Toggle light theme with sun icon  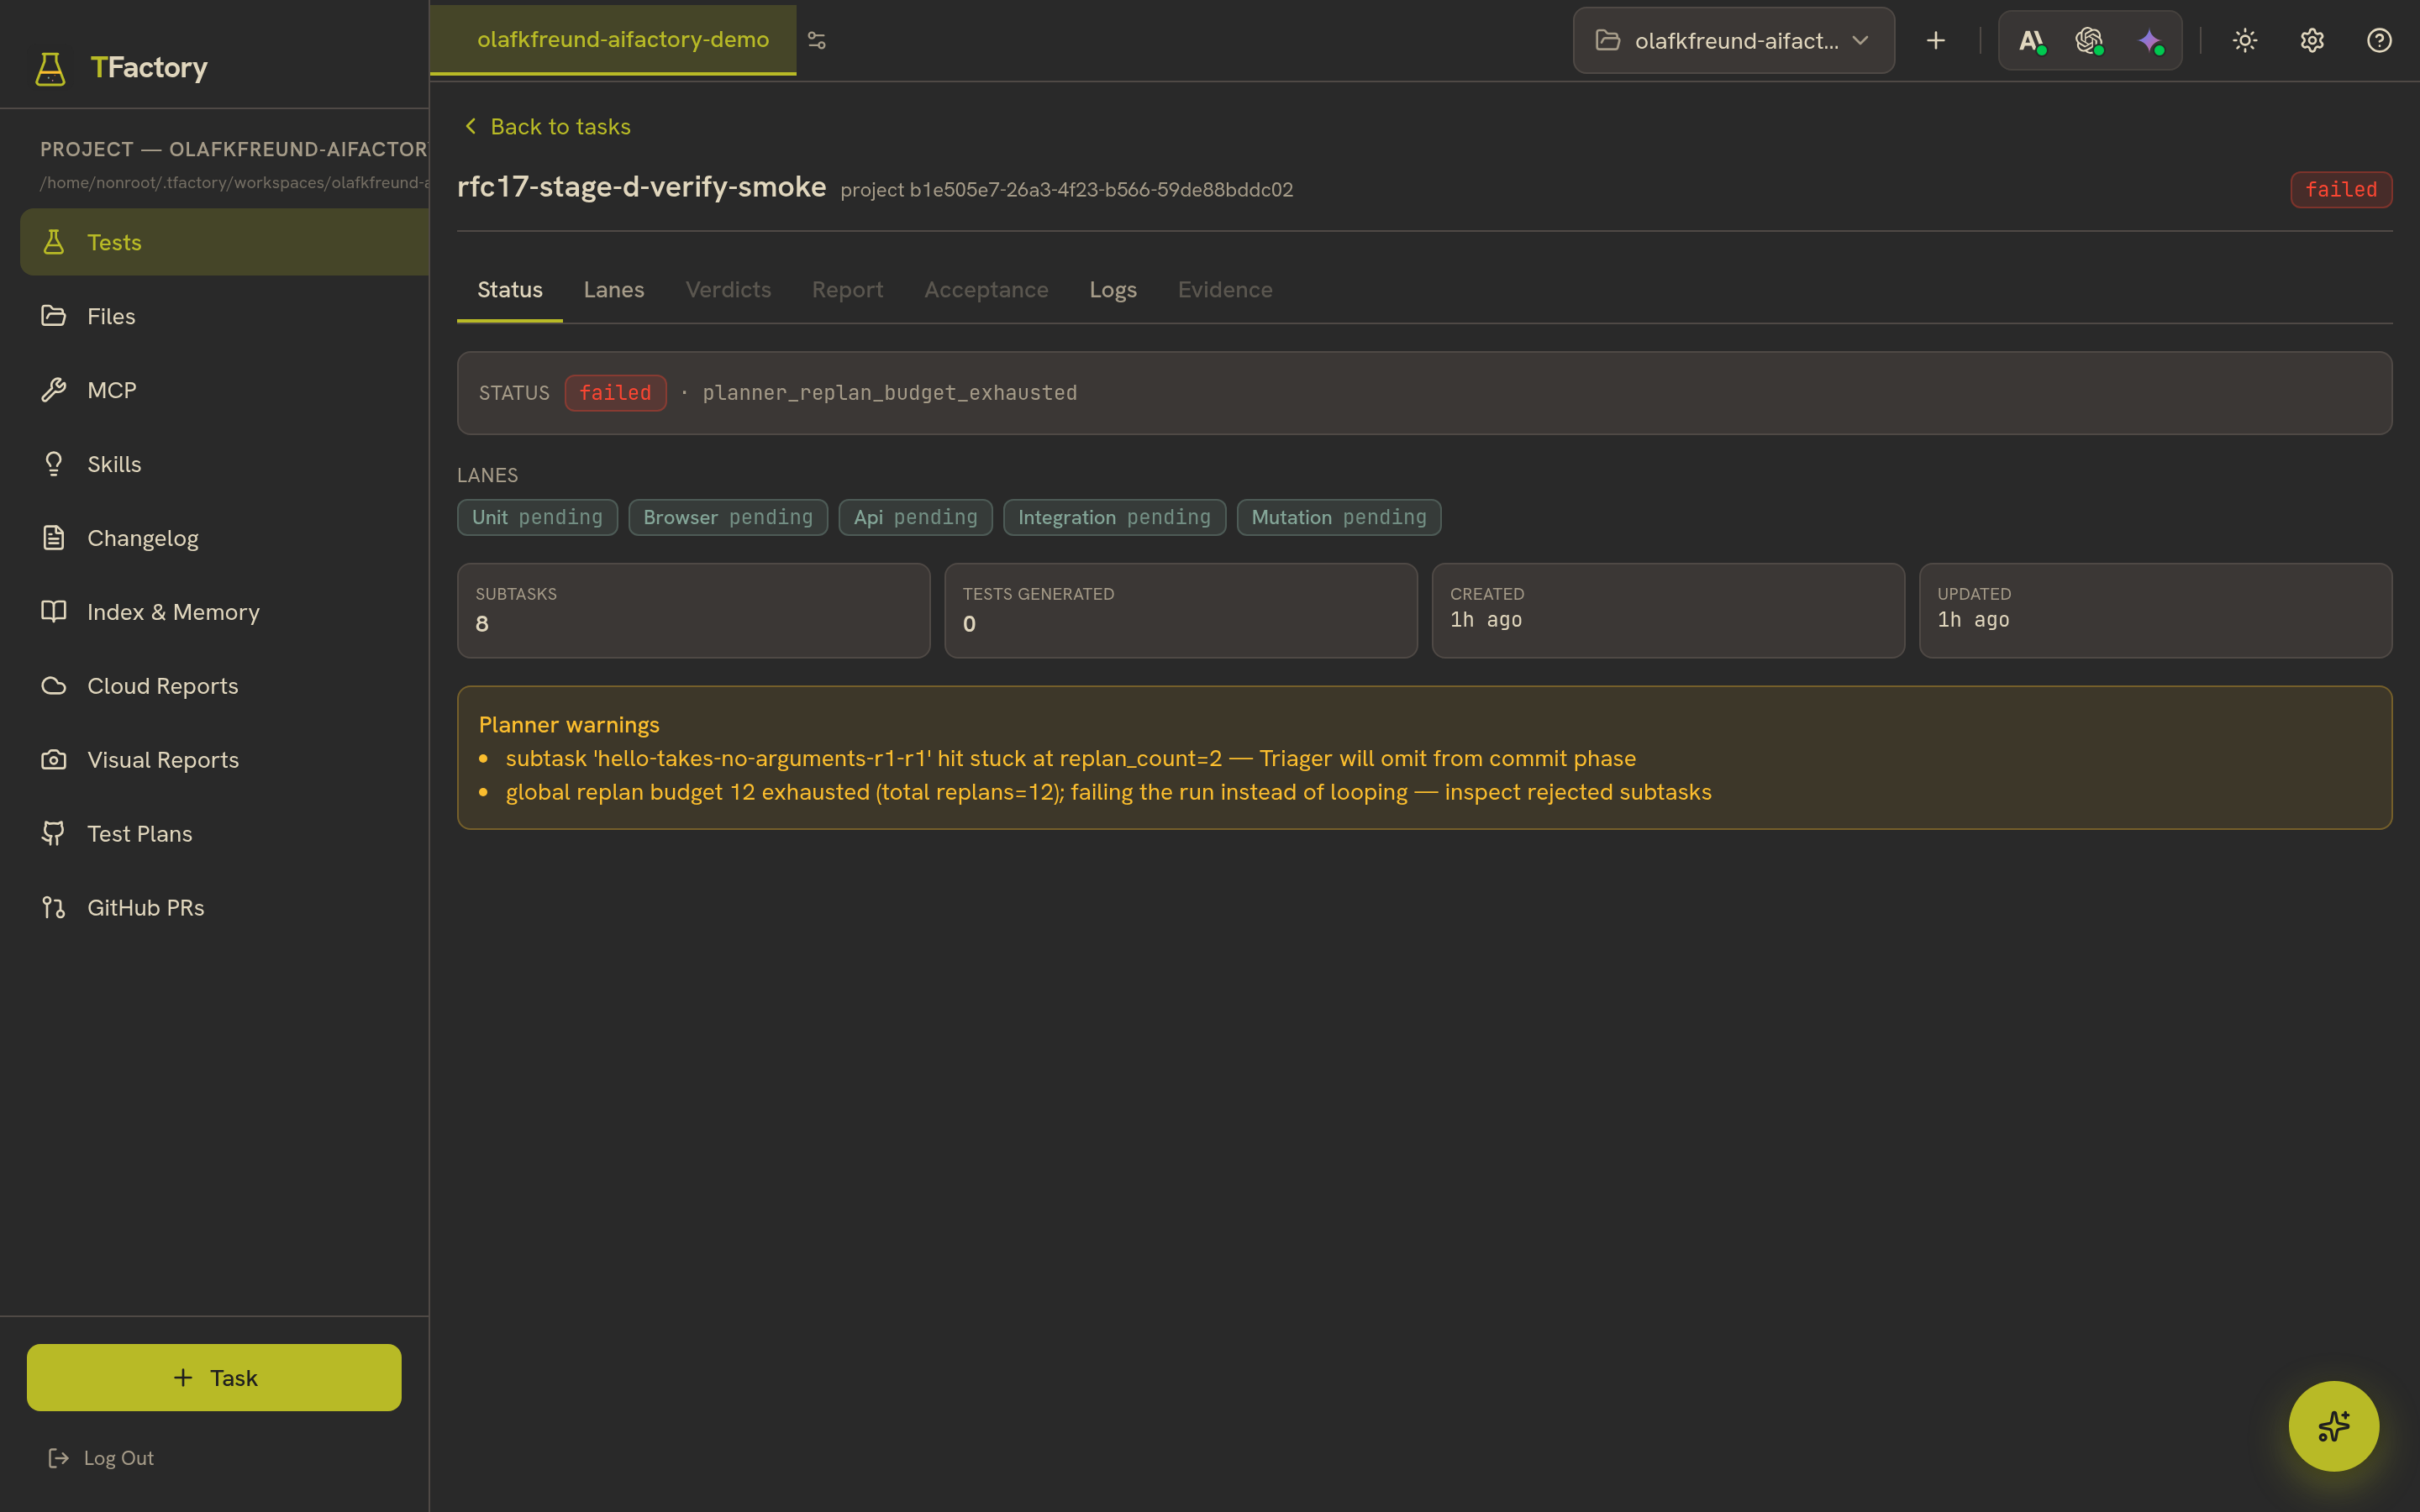coord(2245,40)
